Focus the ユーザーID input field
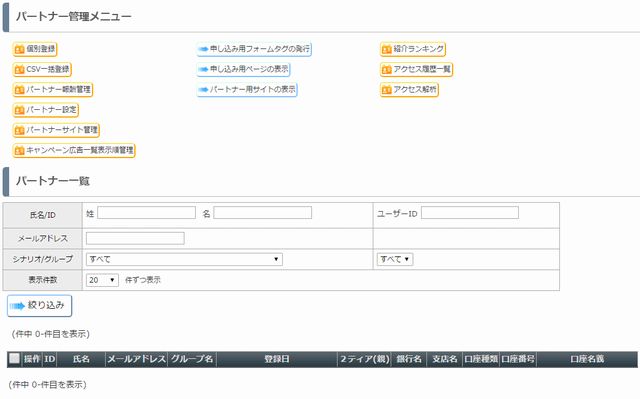Viewport: 640px width, 399px height. 470,213
